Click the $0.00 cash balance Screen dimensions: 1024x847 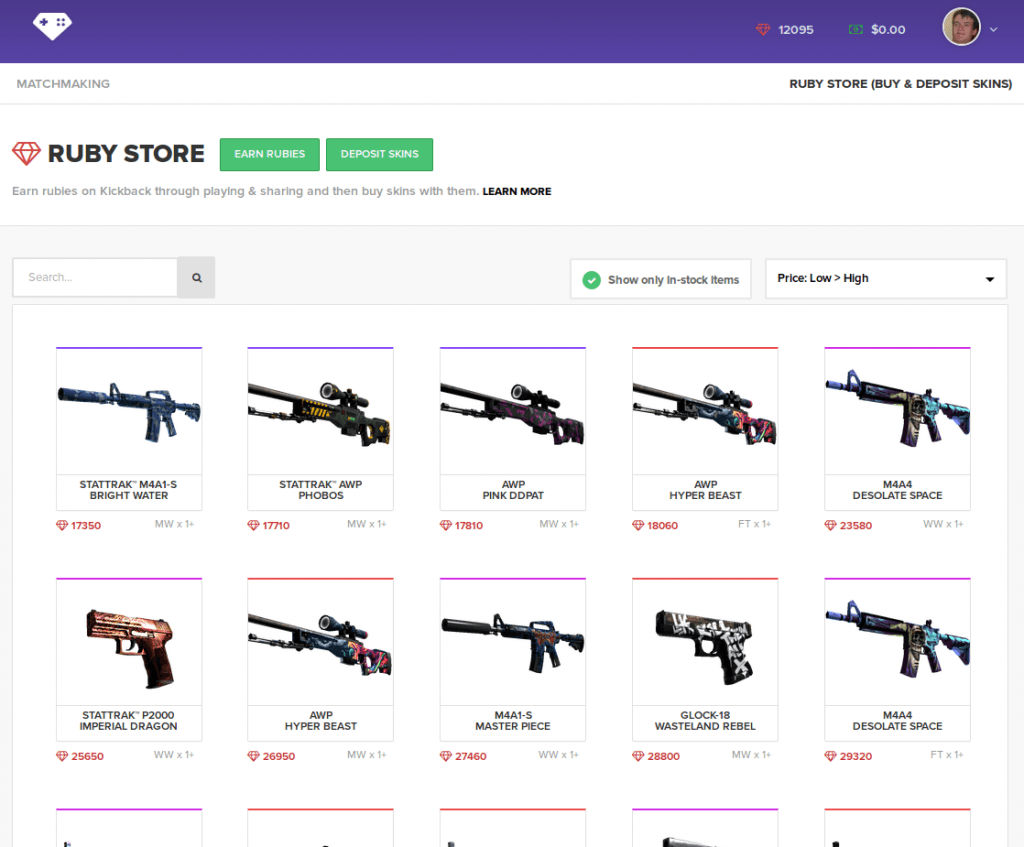click(x=888, y=29)
